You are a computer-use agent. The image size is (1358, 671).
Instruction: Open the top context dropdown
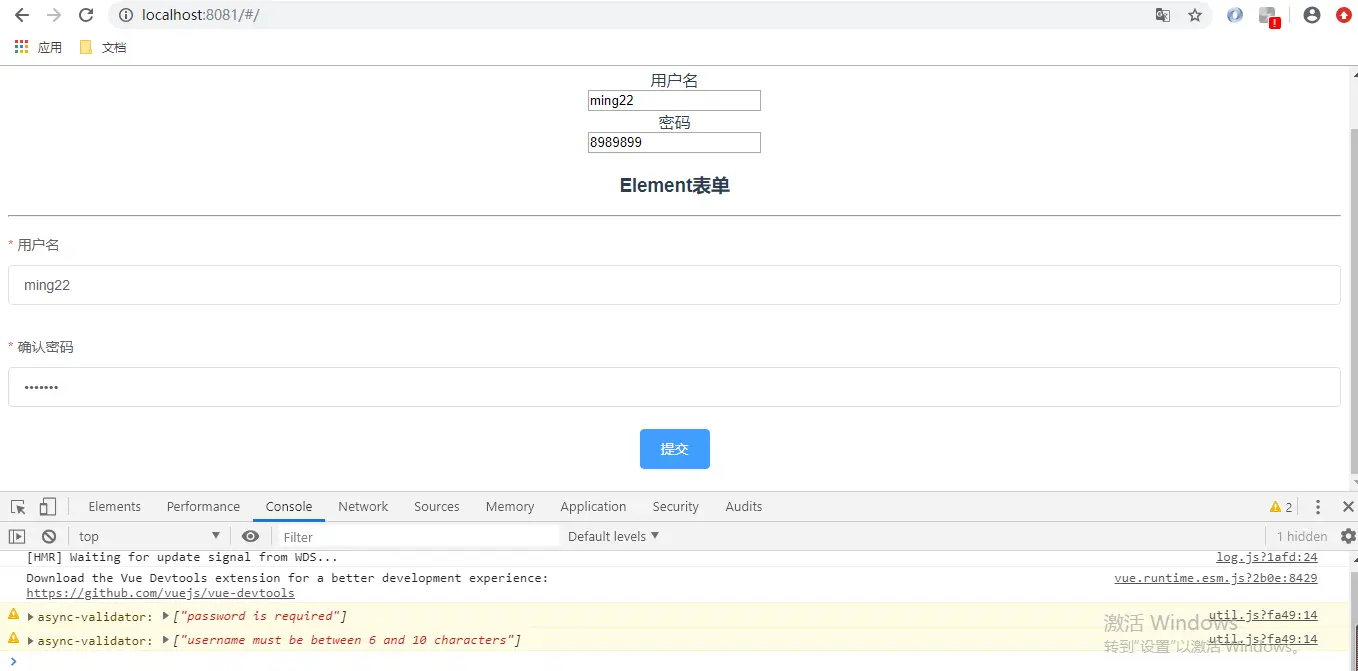(x=149, y=536)
